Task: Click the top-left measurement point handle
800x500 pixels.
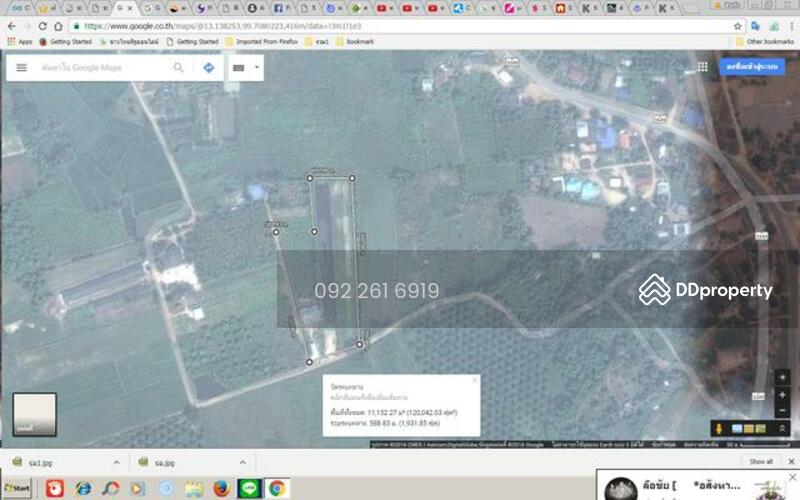Action: coord(310,178)
